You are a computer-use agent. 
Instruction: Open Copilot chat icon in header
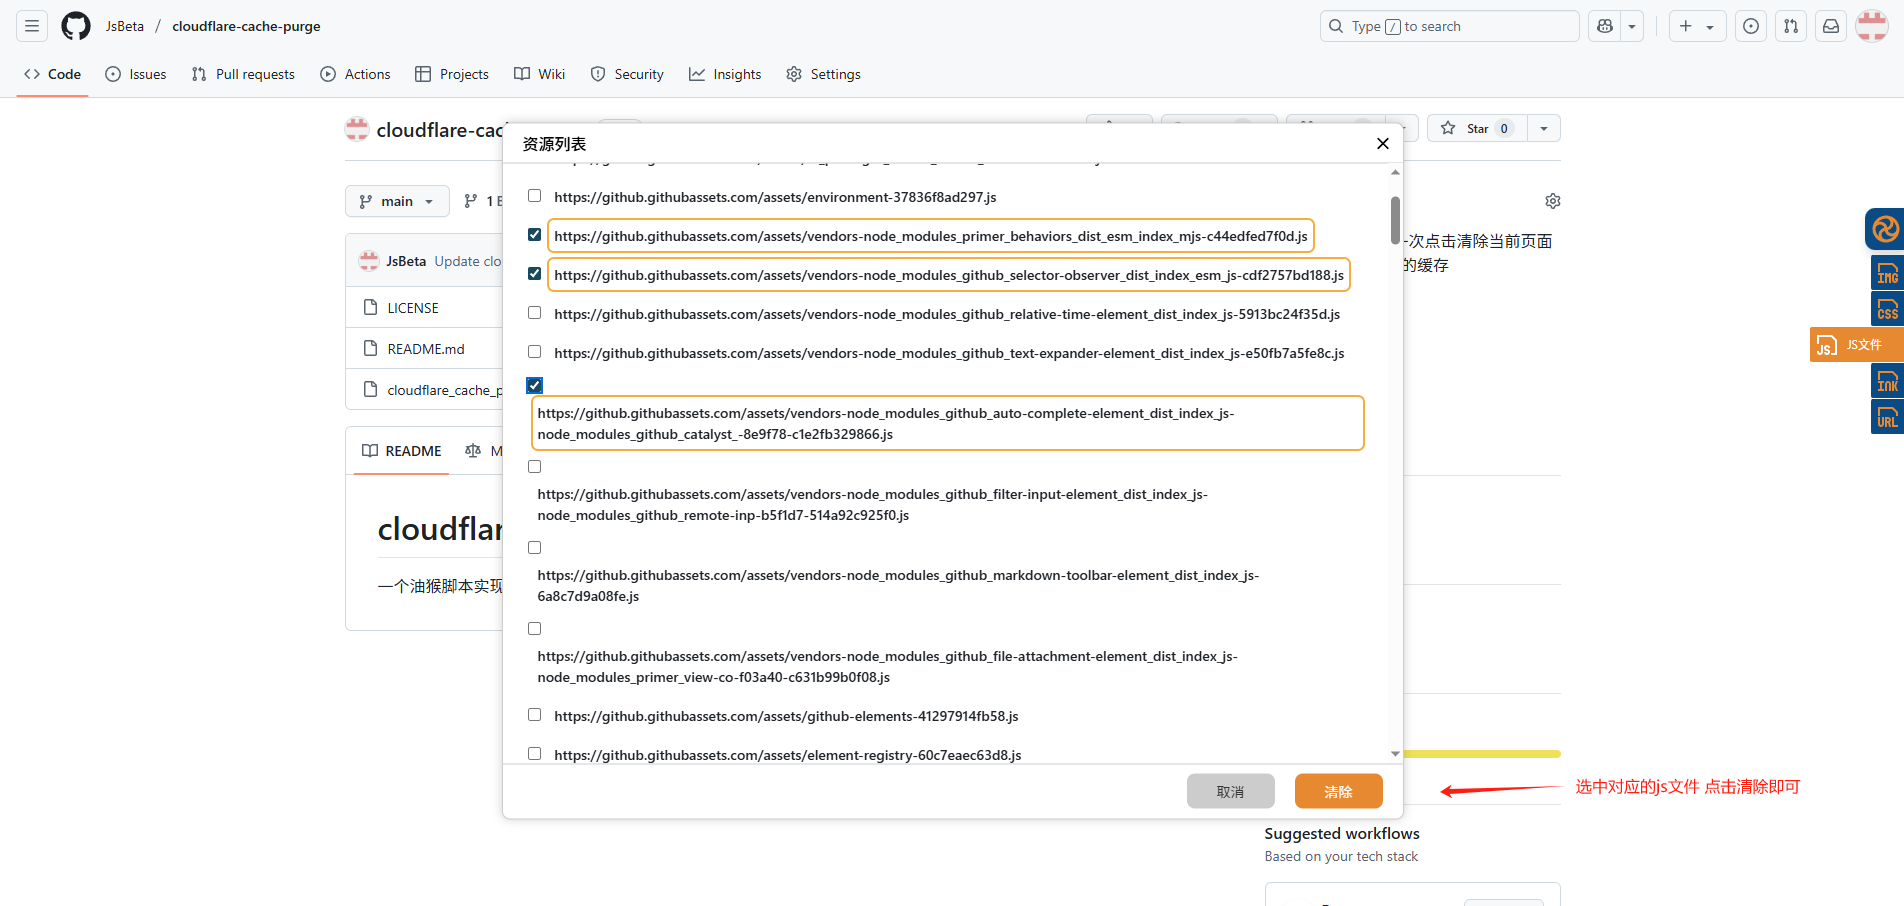[1605, 26]
